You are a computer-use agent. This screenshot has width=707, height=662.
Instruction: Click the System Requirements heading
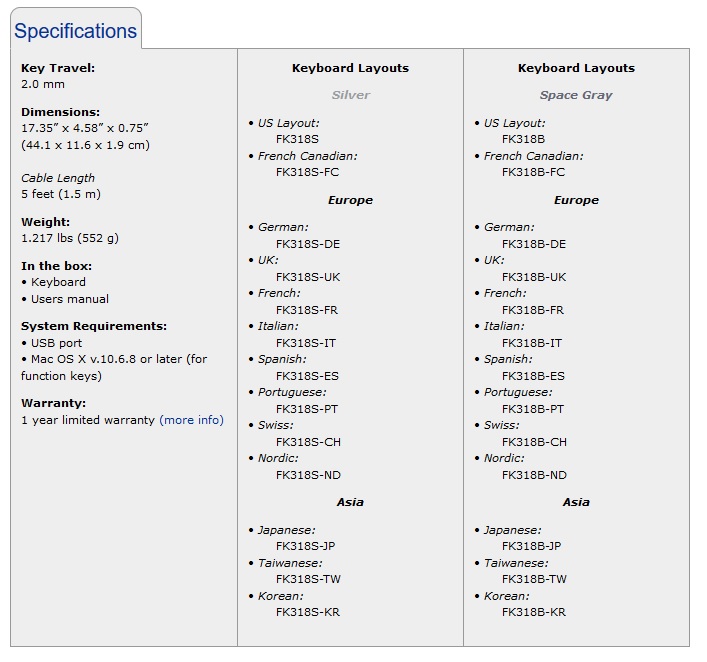click(x=94, y=326)
